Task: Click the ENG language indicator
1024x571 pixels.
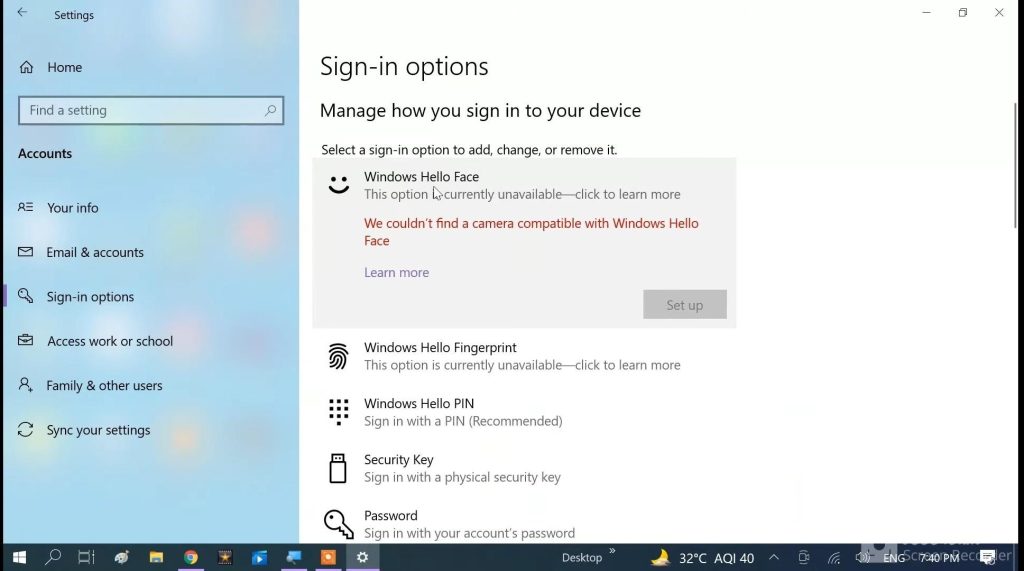Action: pyautogui.click(x=894, y=558)
